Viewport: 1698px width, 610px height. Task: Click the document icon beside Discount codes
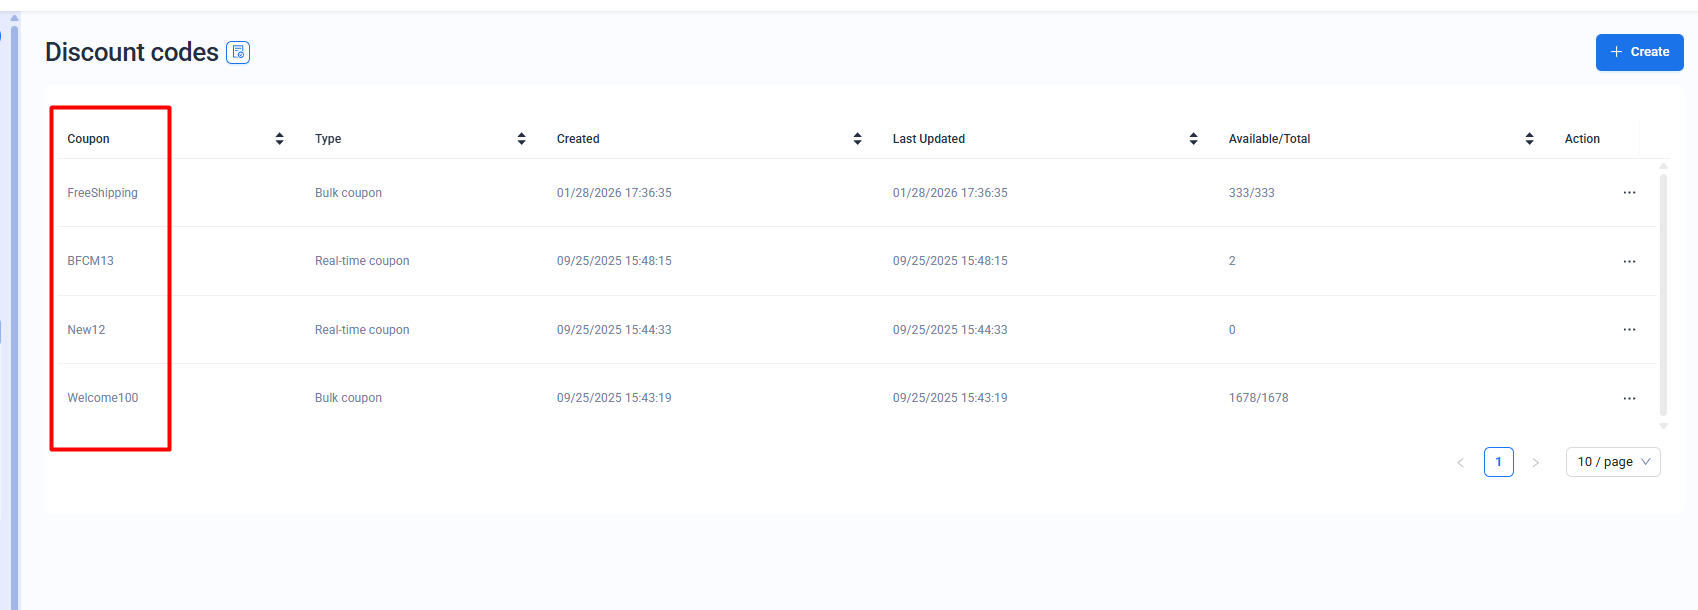pos(238,52)
